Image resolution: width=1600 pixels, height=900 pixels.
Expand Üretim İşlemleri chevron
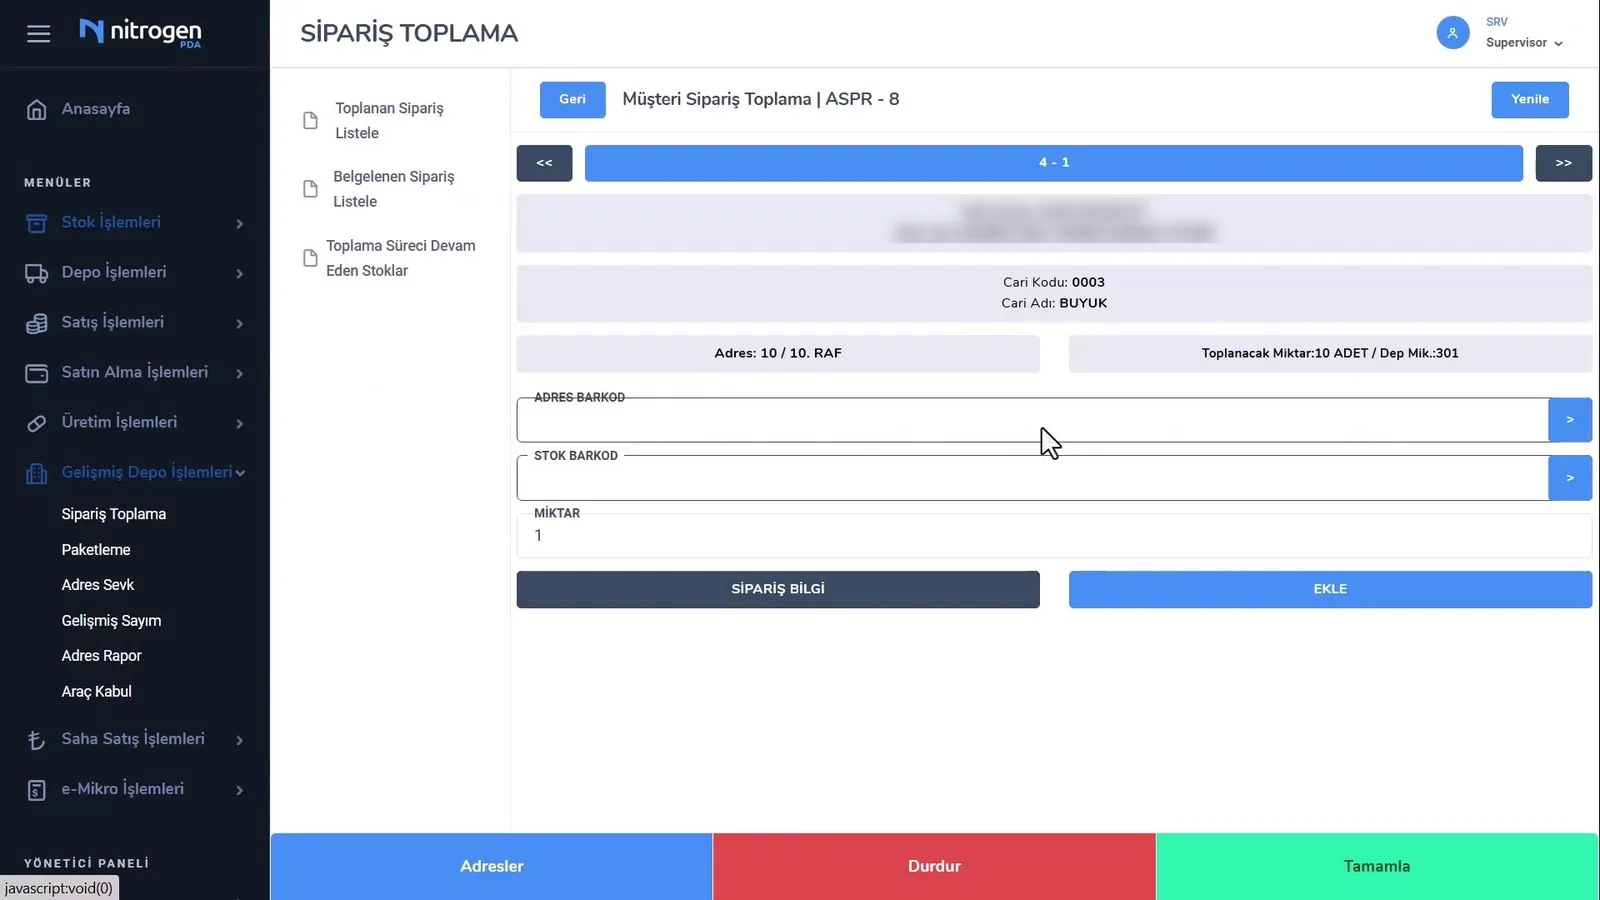pos(239,423)
